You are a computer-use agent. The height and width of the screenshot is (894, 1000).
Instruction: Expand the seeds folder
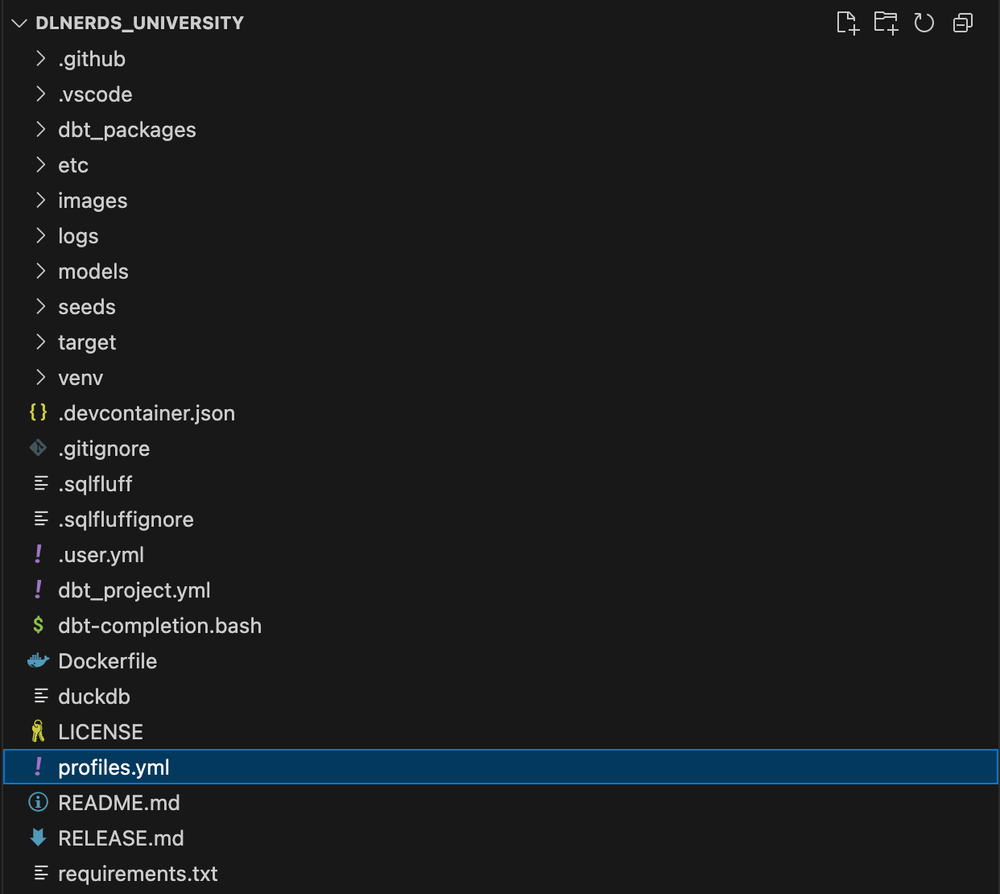point(86,306)
